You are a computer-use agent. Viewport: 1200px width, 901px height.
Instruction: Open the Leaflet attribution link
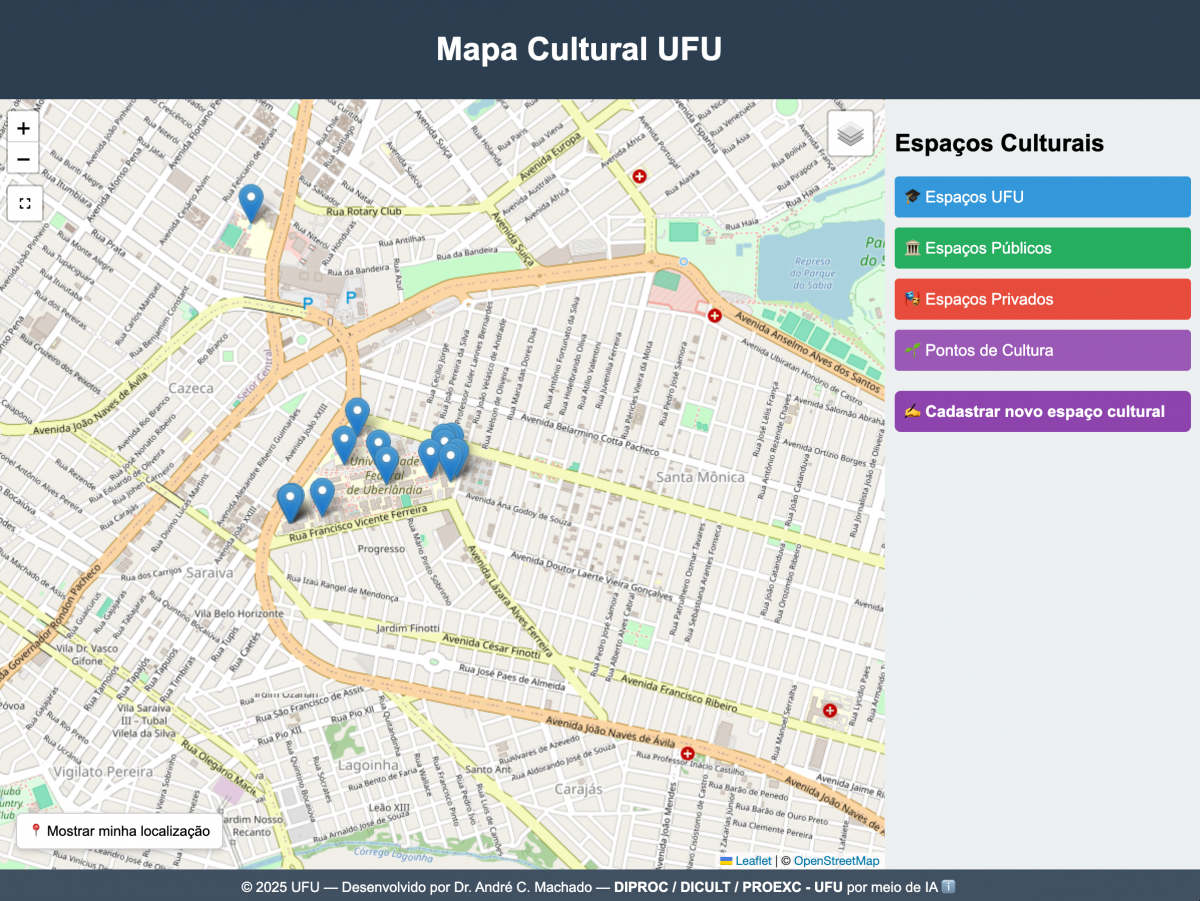752,861
